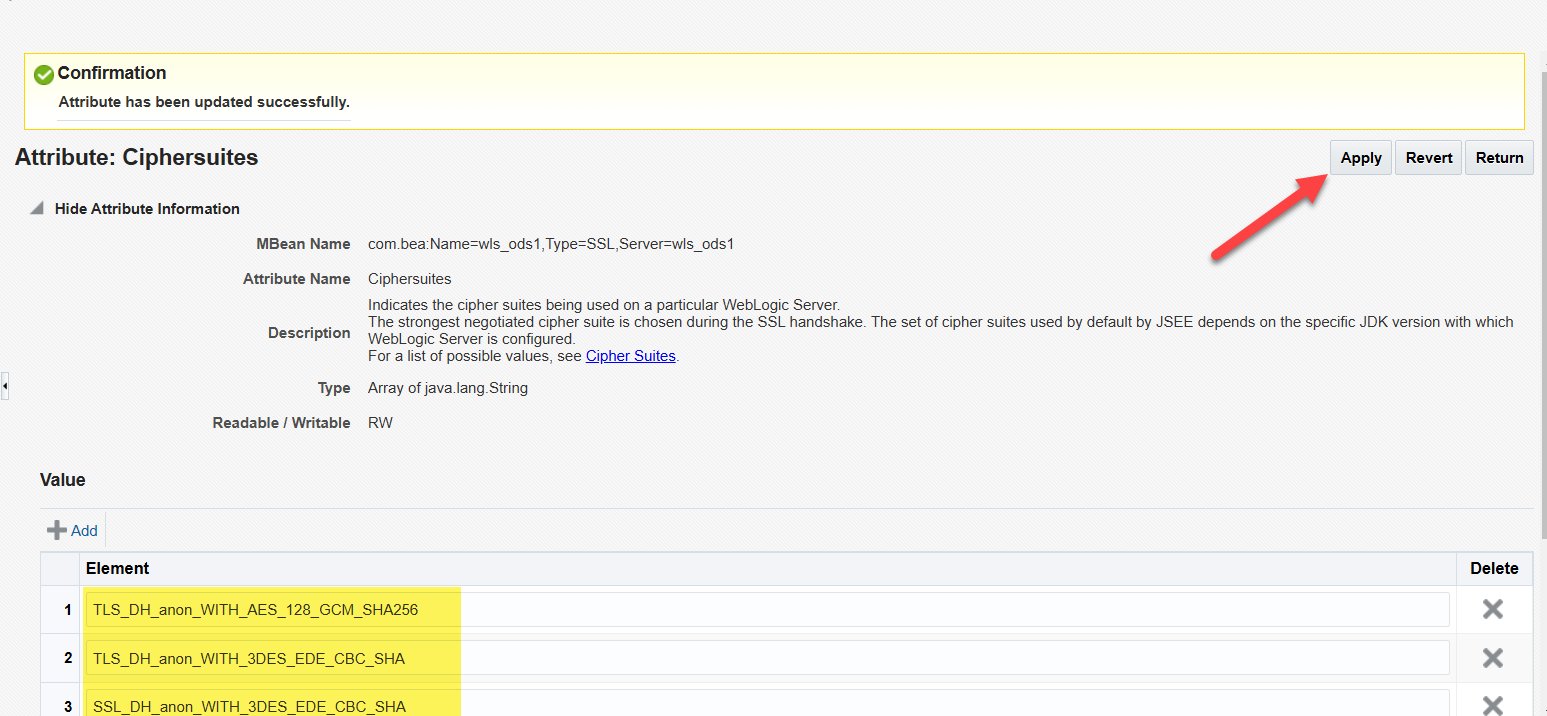Click the green Confirmation checkmark icon
Screen dimensions: 1547x716
[x=44, y=75]
